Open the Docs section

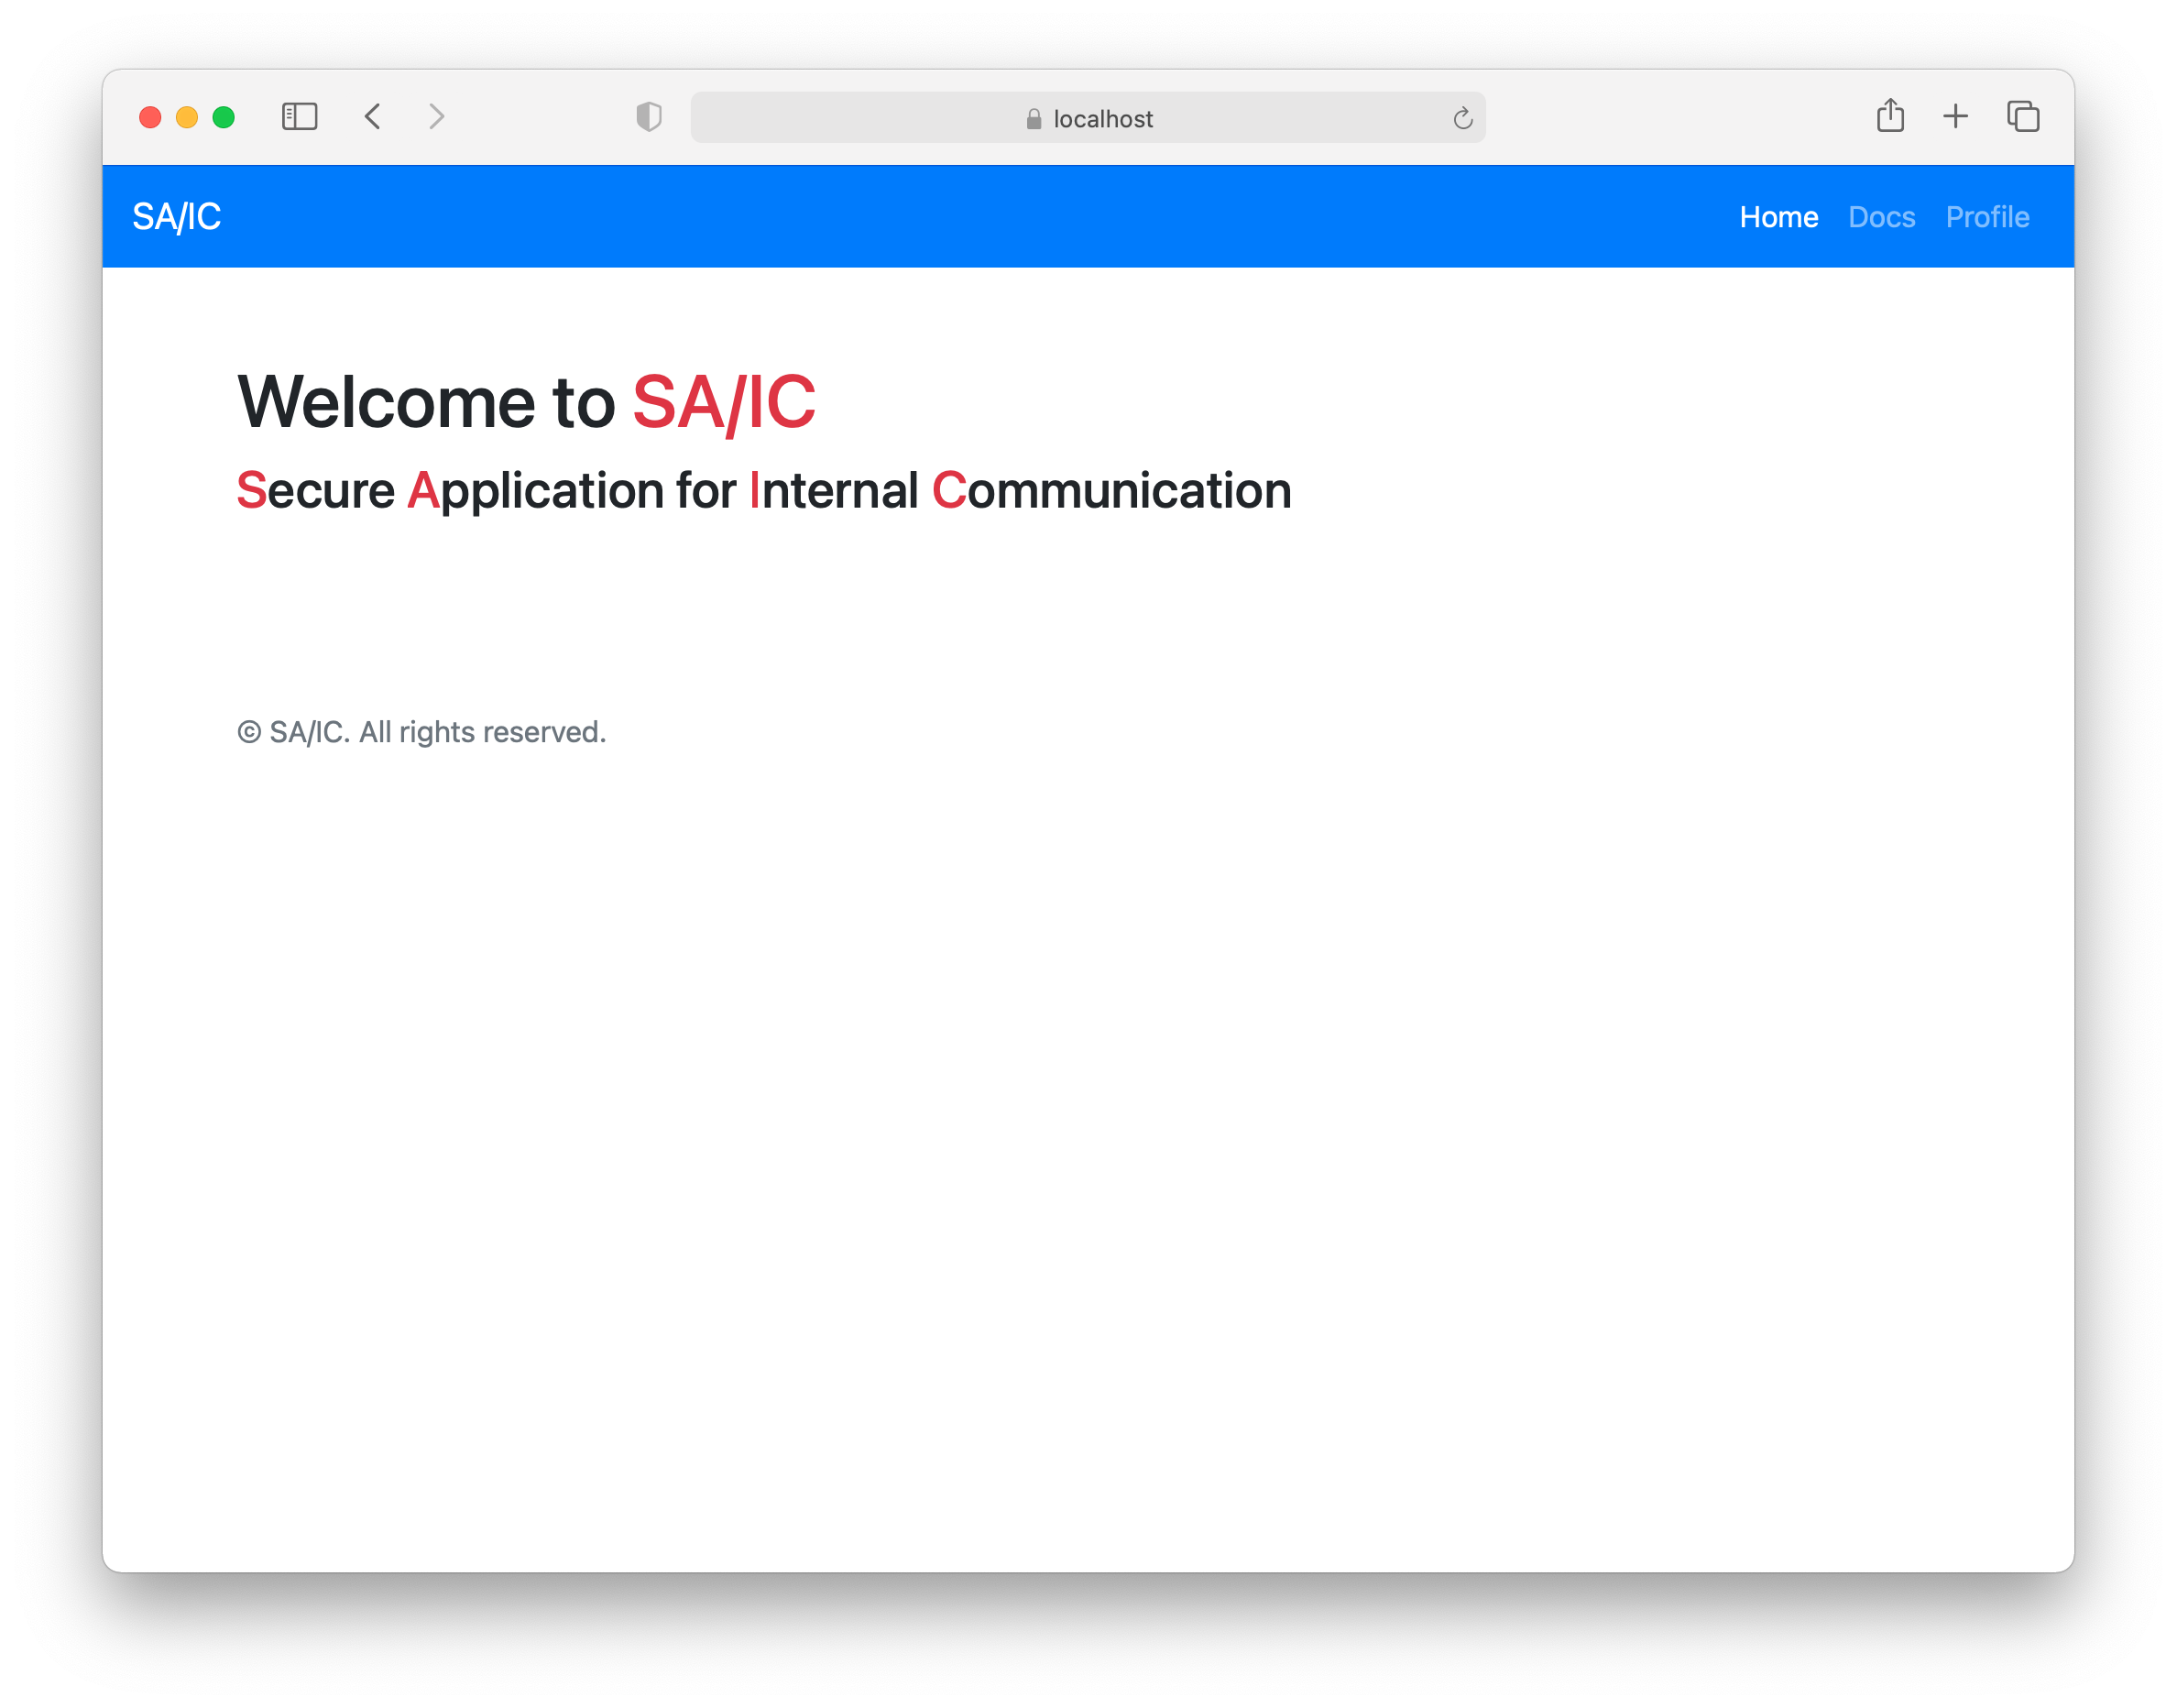(x=1880, y=215)
